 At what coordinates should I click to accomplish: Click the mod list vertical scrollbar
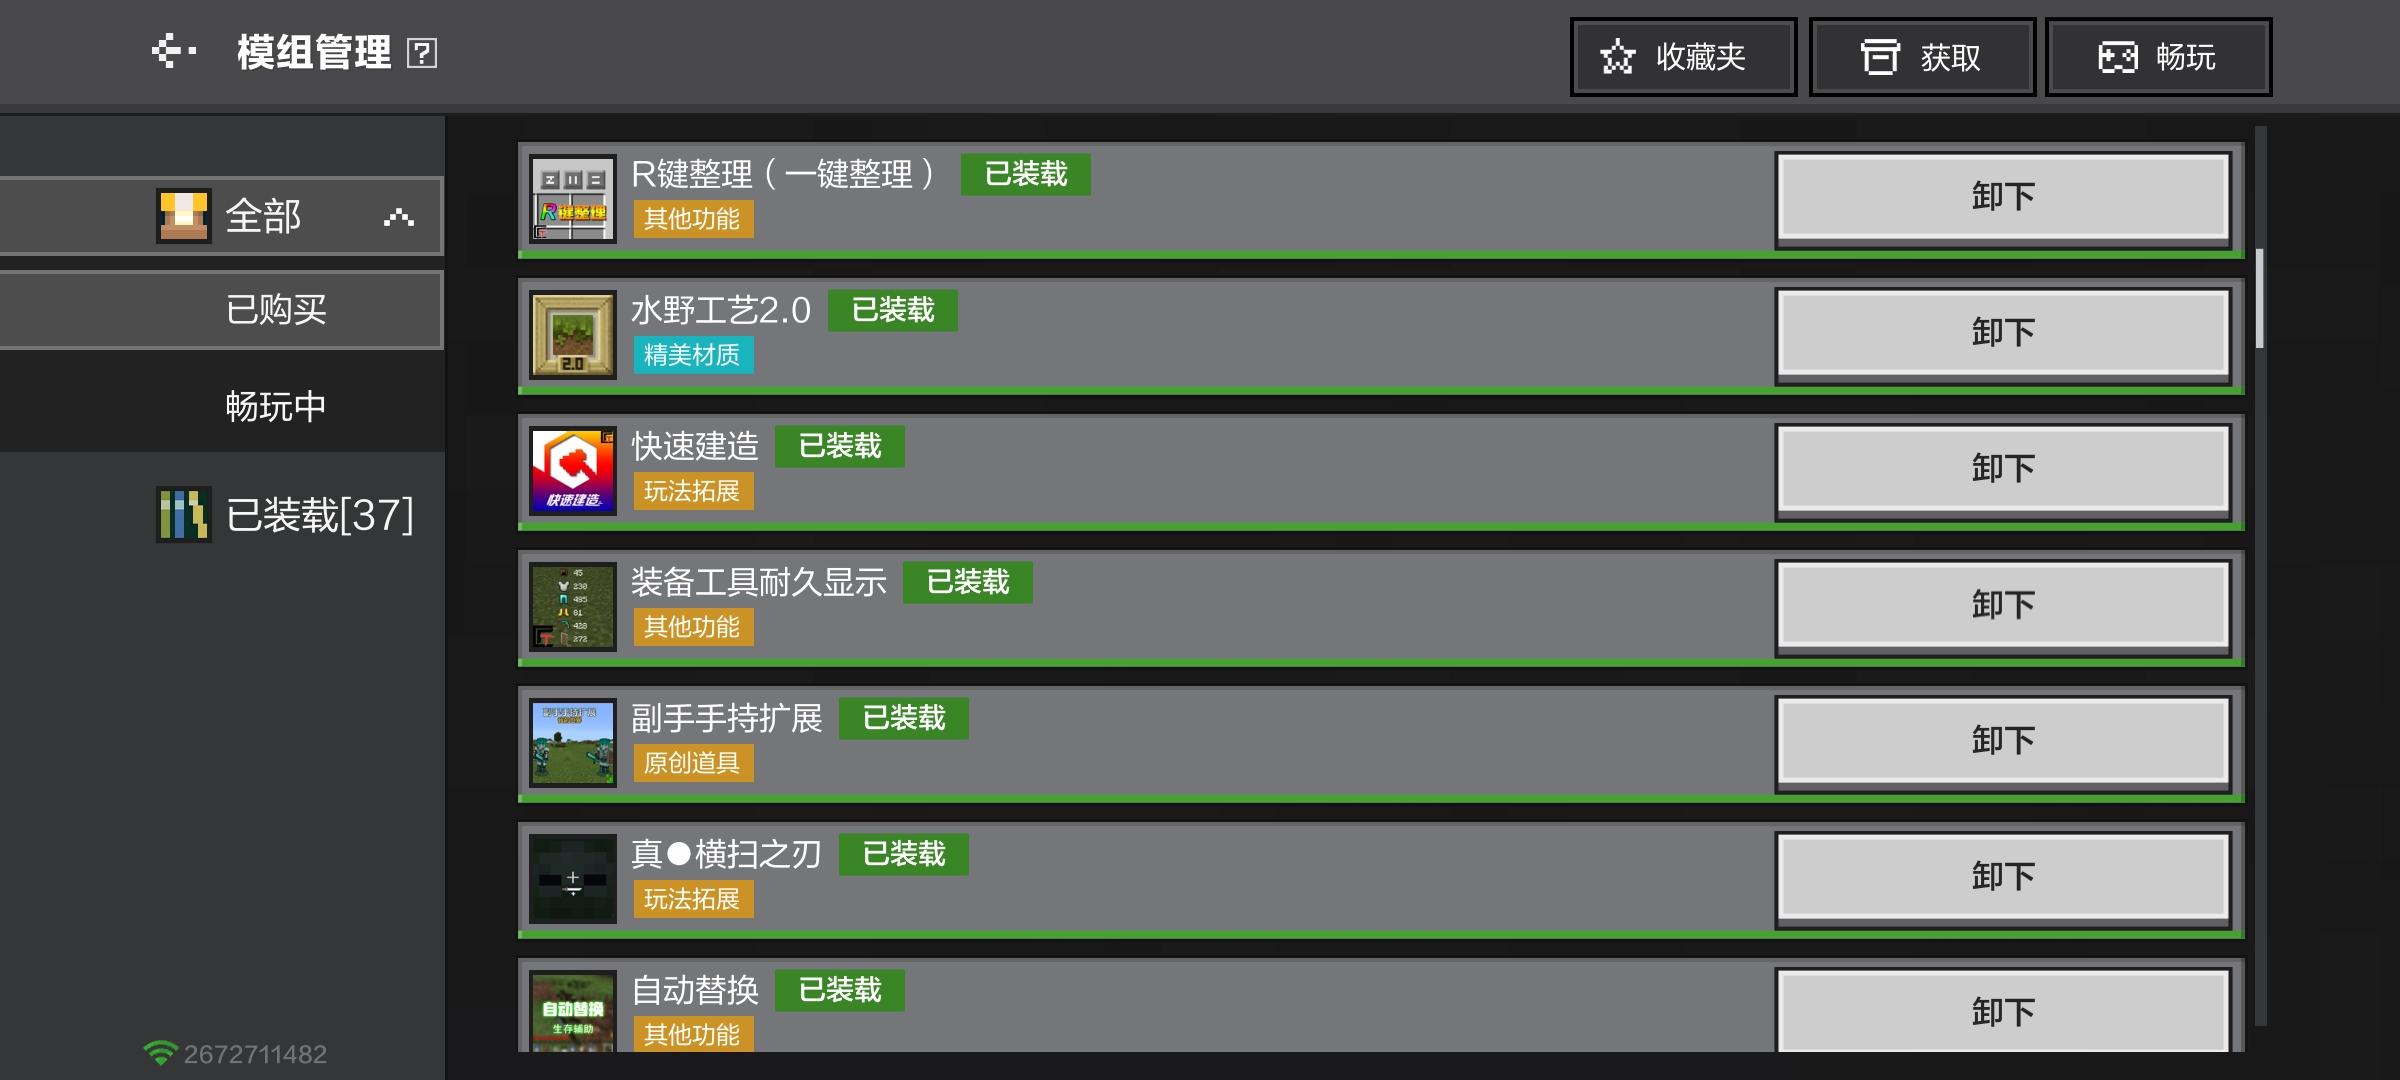point(2259,298)
